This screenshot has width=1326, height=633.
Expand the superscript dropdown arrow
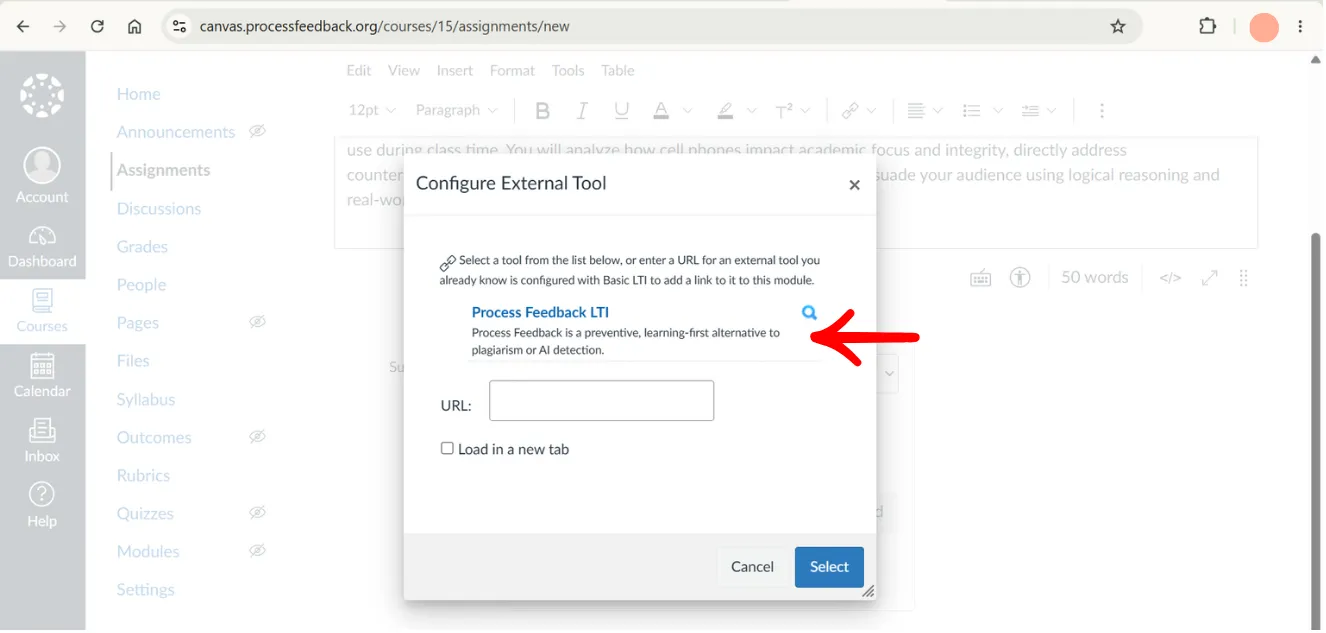click(805, 111)
